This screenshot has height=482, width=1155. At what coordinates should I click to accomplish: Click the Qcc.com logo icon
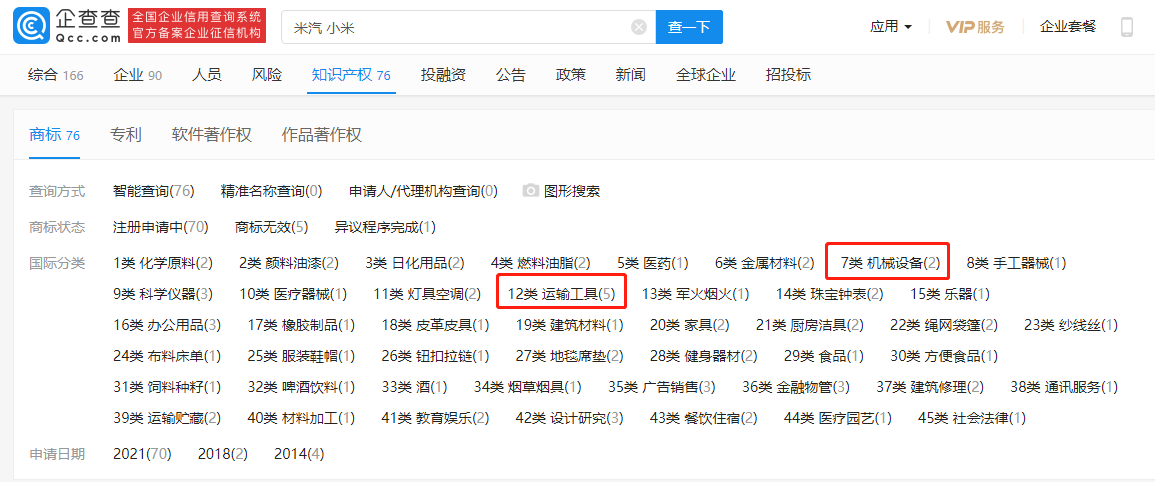click(31, 26)
